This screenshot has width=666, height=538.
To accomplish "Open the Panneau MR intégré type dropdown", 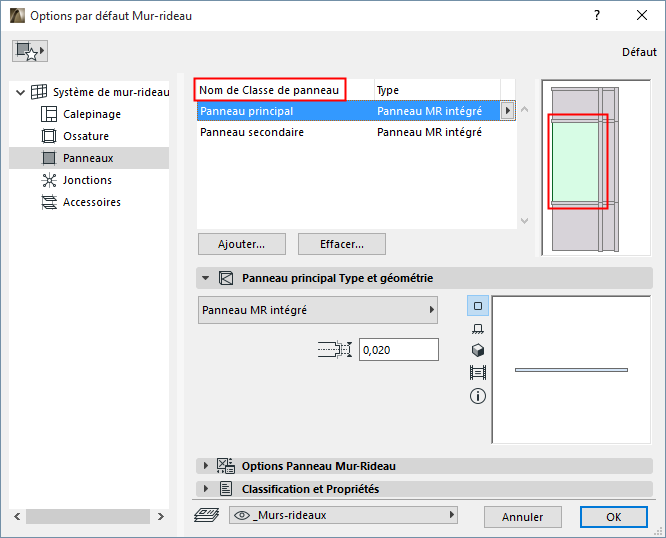I will coord(318,310).
